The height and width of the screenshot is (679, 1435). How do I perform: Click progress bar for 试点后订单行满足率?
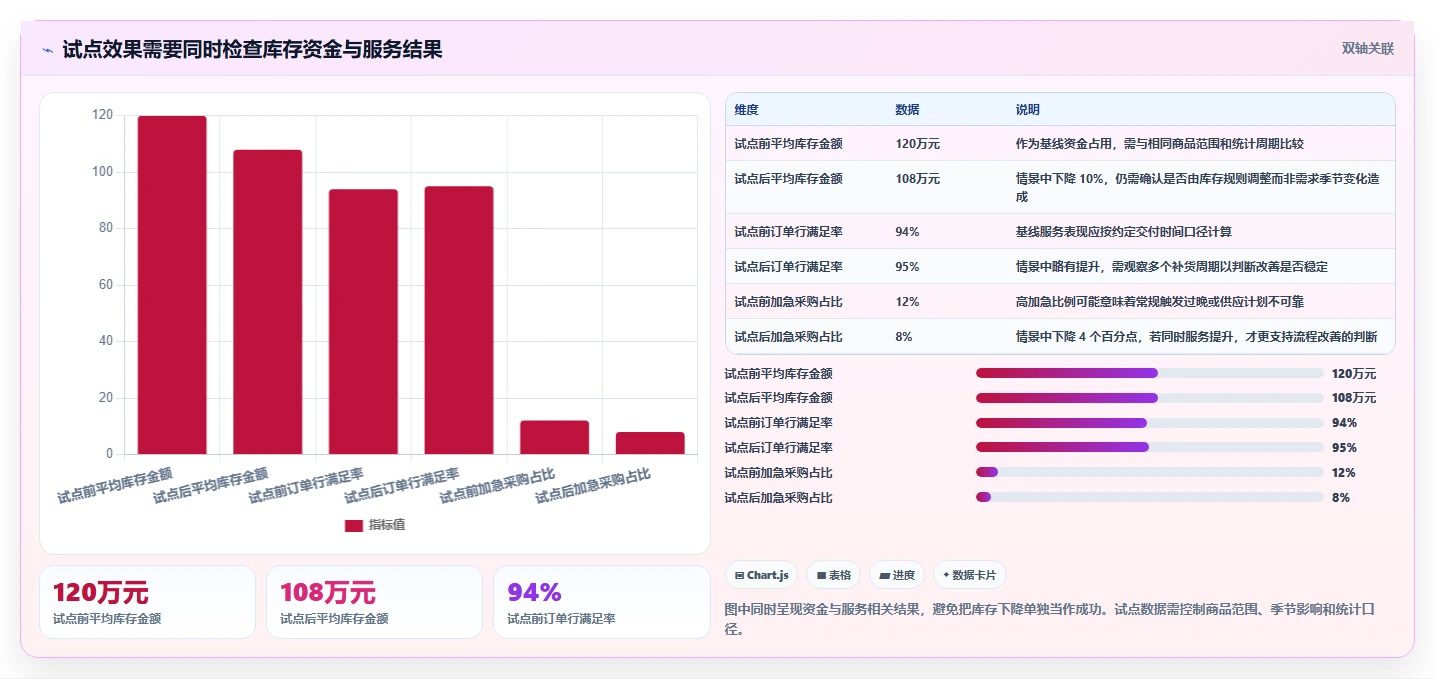click(1149, 447)
